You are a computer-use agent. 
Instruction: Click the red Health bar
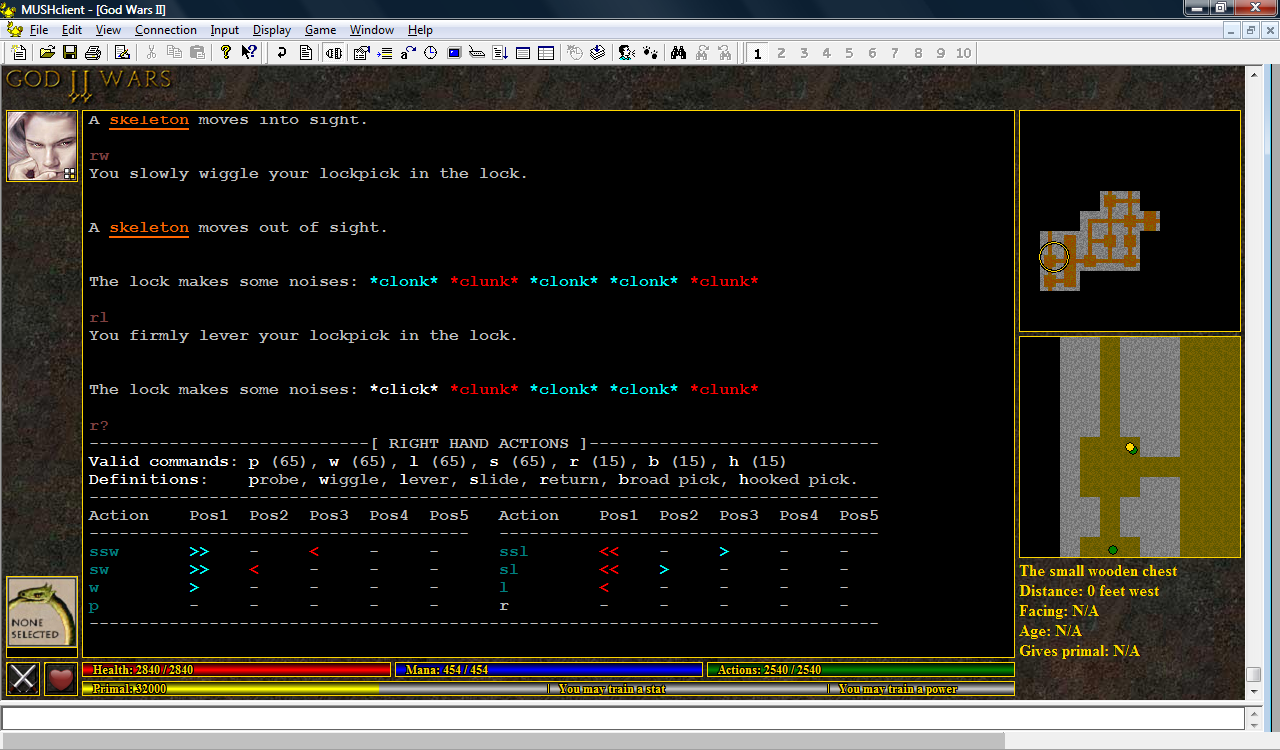(236, 670)
